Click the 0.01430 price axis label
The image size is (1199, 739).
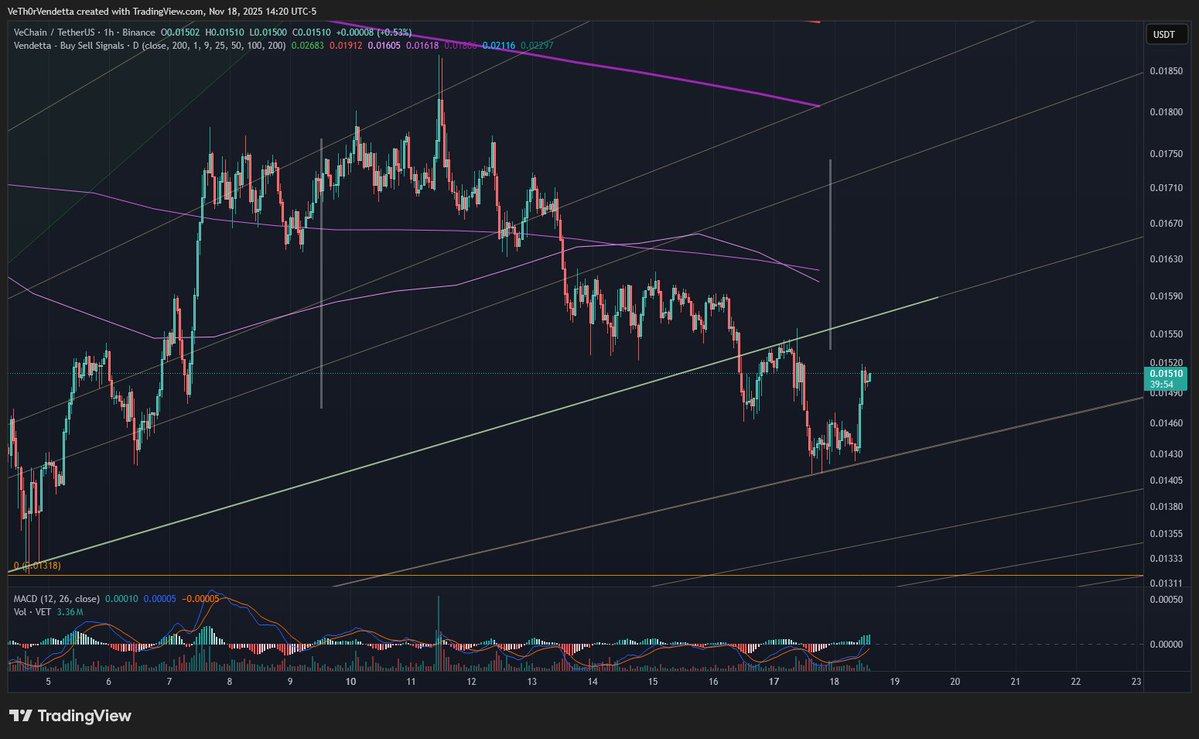pos(1166,454)
